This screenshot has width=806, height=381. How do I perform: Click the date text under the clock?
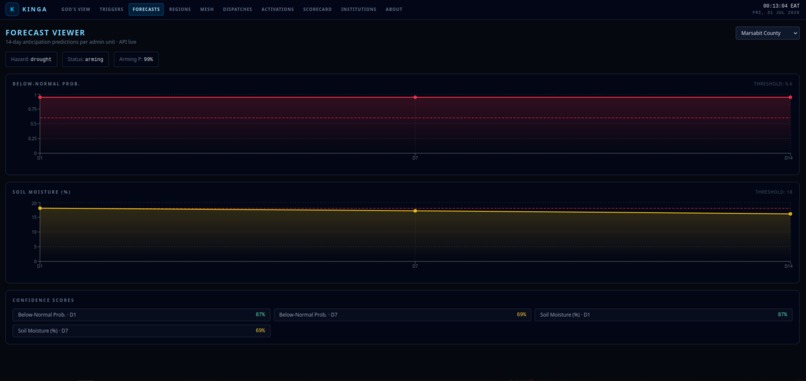pyautogui.click(x=776, y=12)
